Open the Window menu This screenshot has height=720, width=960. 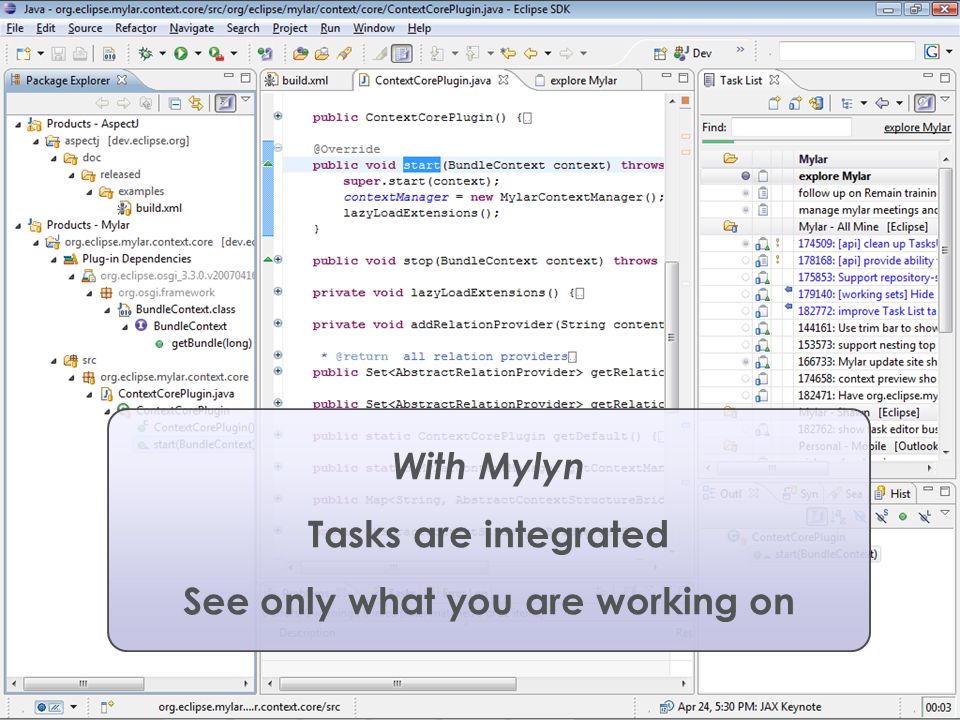click(x=373, y=28)
